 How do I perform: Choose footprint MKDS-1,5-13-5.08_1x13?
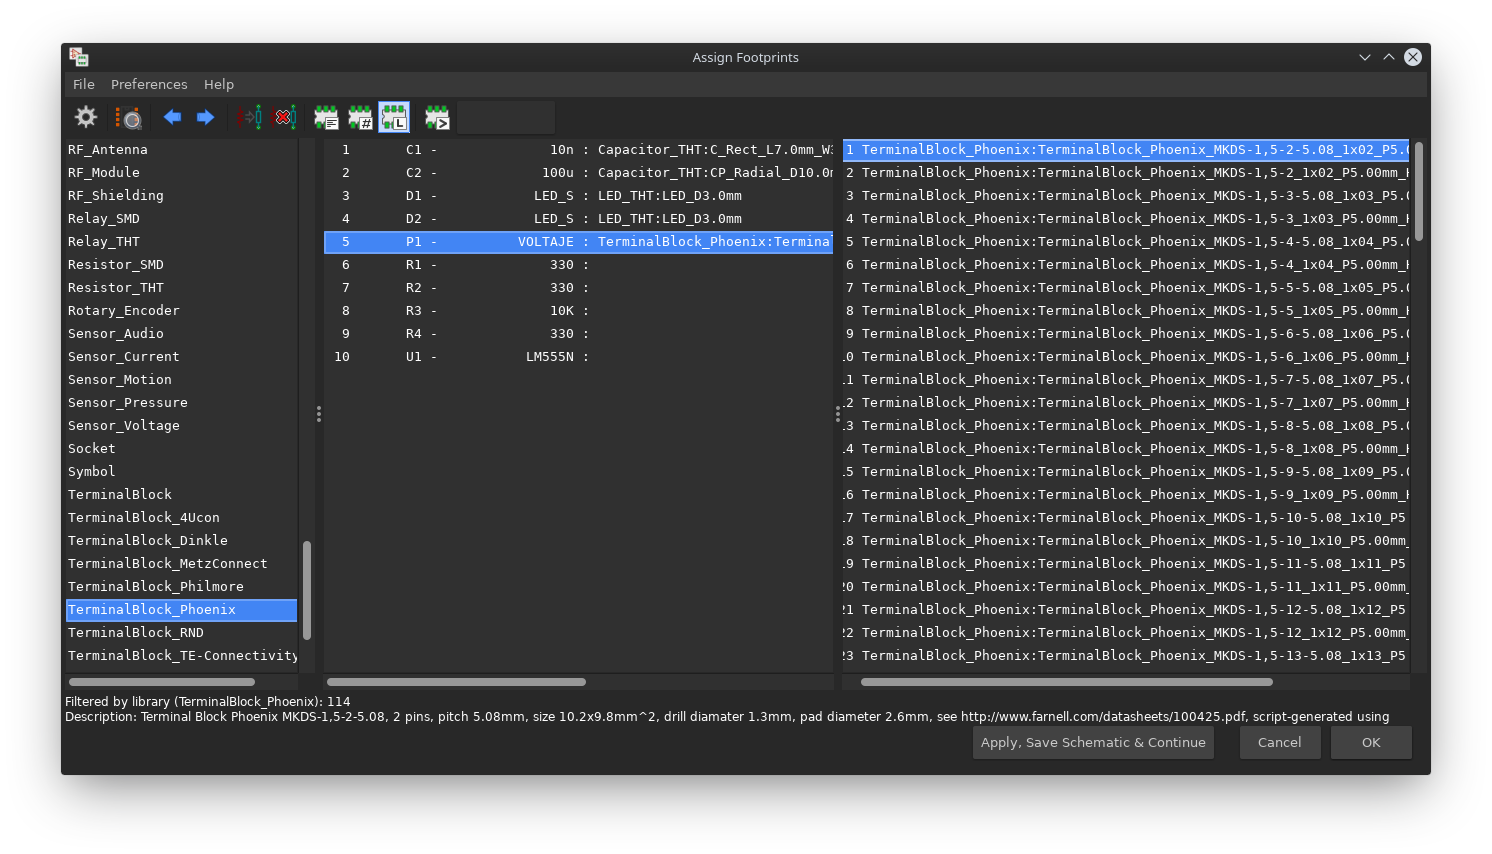(x=1126, y=656)
